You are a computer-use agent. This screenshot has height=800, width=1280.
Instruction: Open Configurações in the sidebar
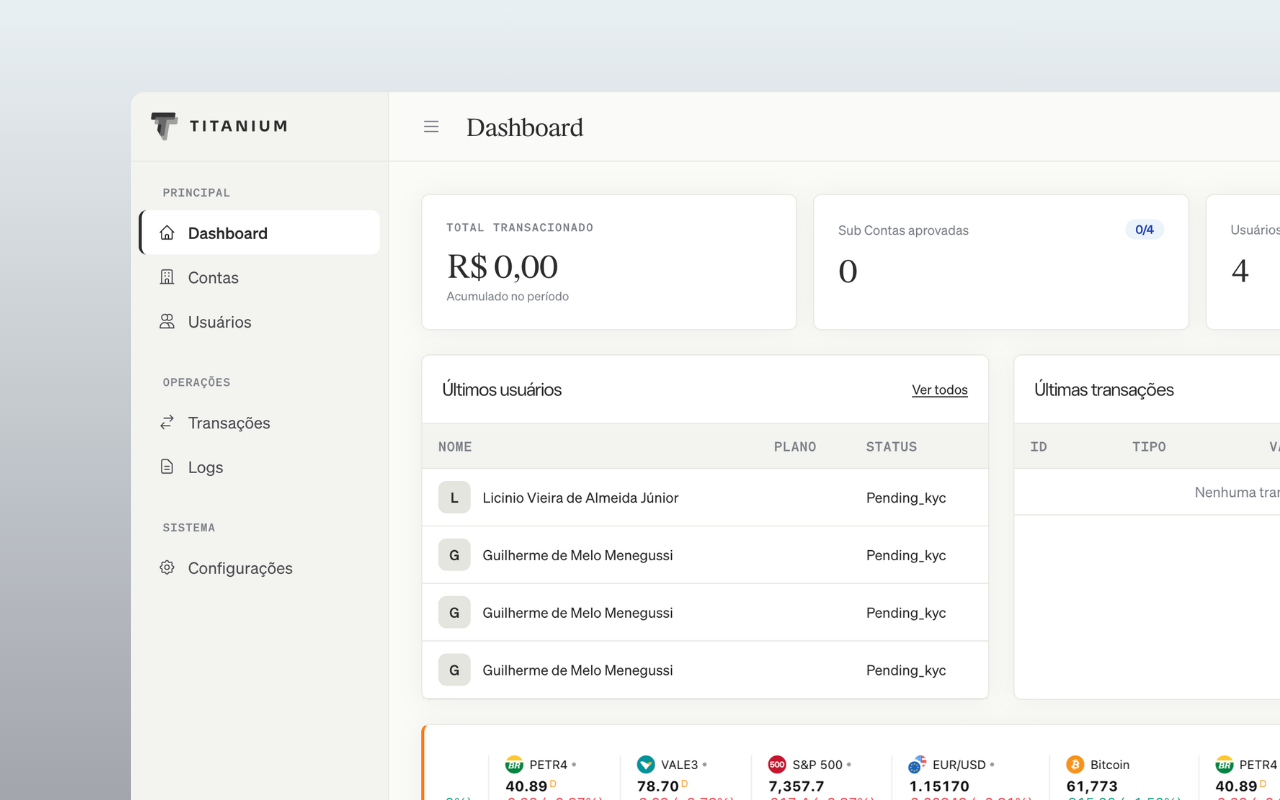260,567
